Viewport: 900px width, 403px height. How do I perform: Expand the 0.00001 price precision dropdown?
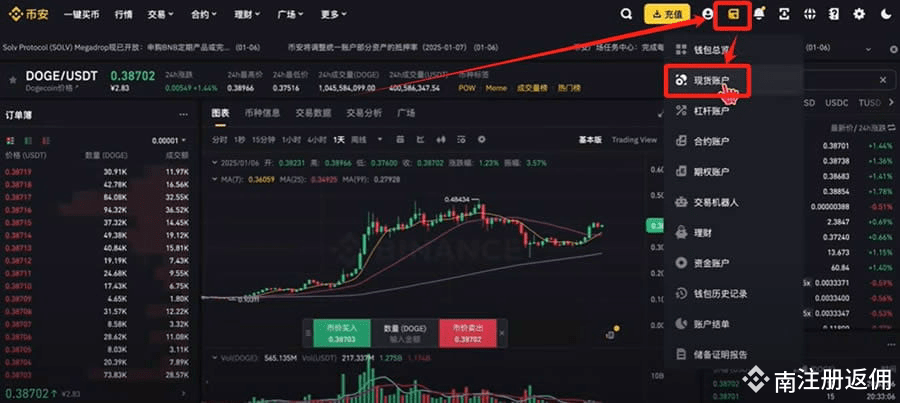point(169,141)
